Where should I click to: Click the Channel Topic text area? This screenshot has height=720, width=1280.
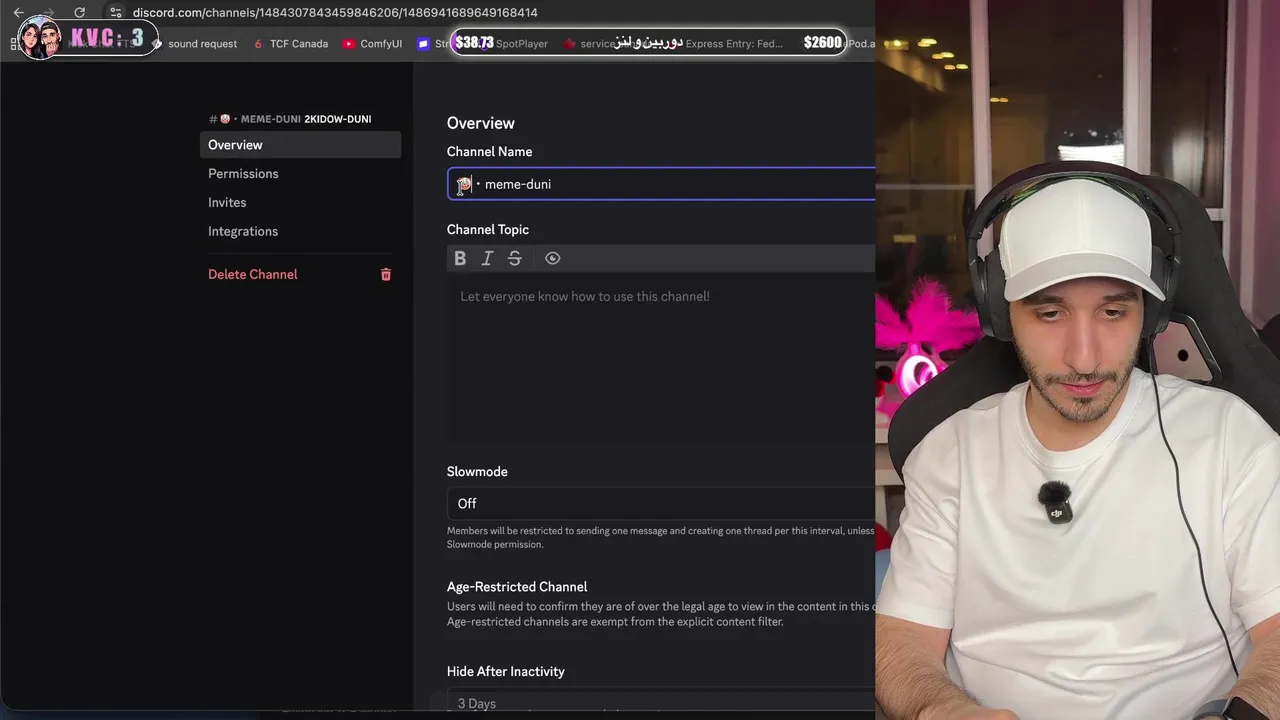click(661, 357)
